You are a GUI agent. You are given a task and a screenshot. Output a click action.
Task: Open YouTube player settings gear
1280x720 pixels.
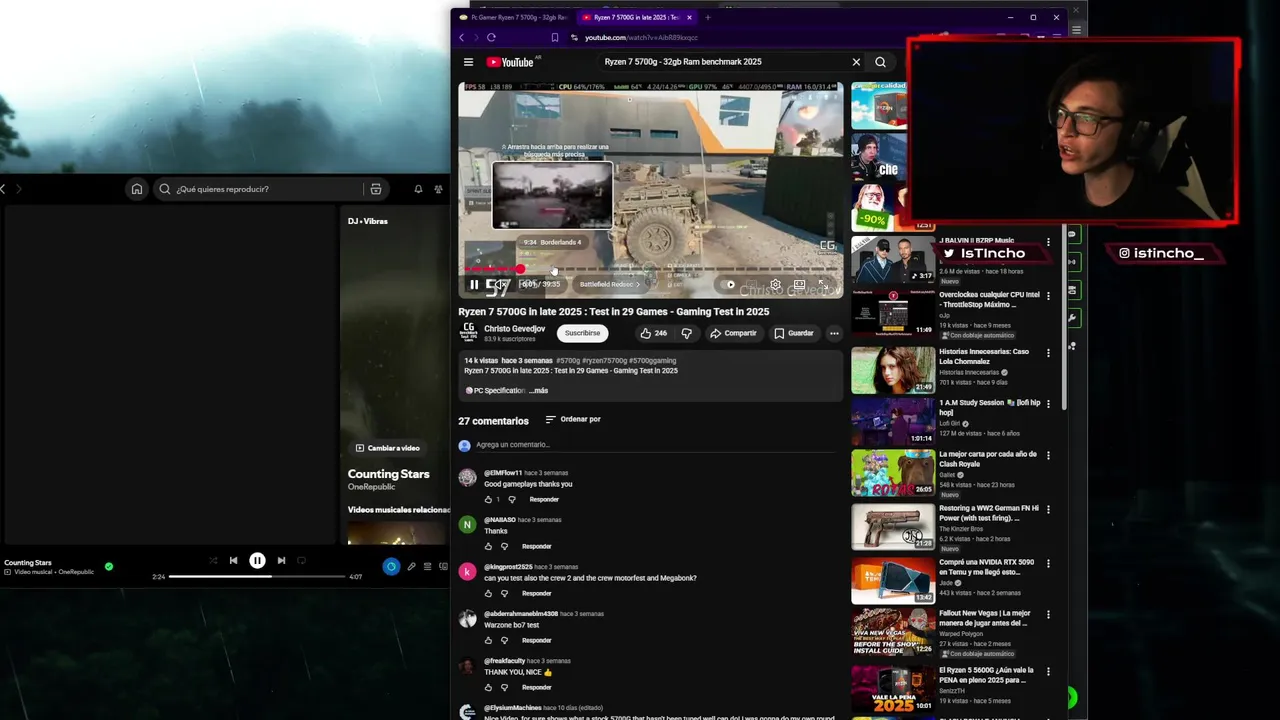(x=775, y=284)
